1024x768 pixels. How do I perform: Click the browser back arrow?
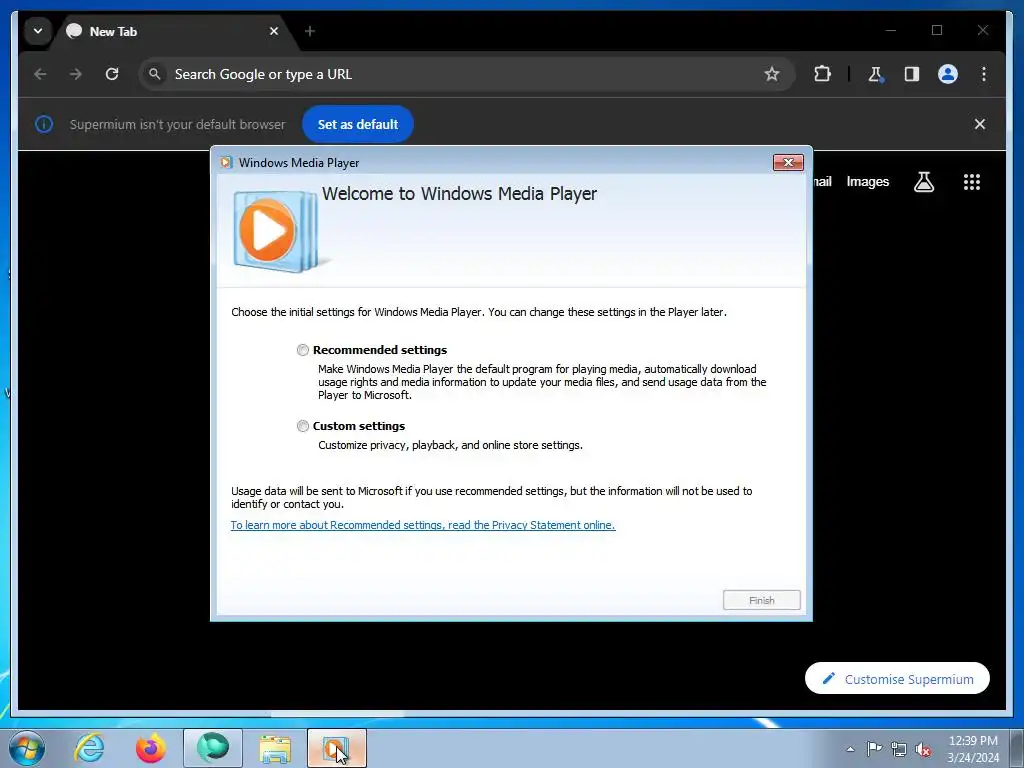tap(40, 74)
